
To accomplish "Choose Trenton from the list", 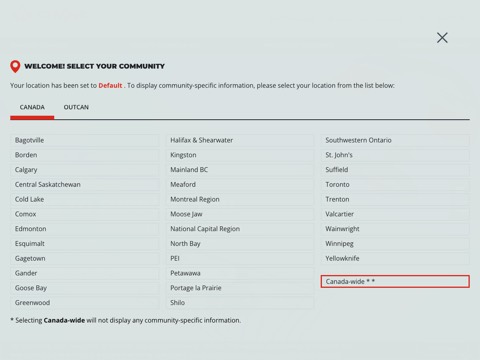I will (395, 199).
